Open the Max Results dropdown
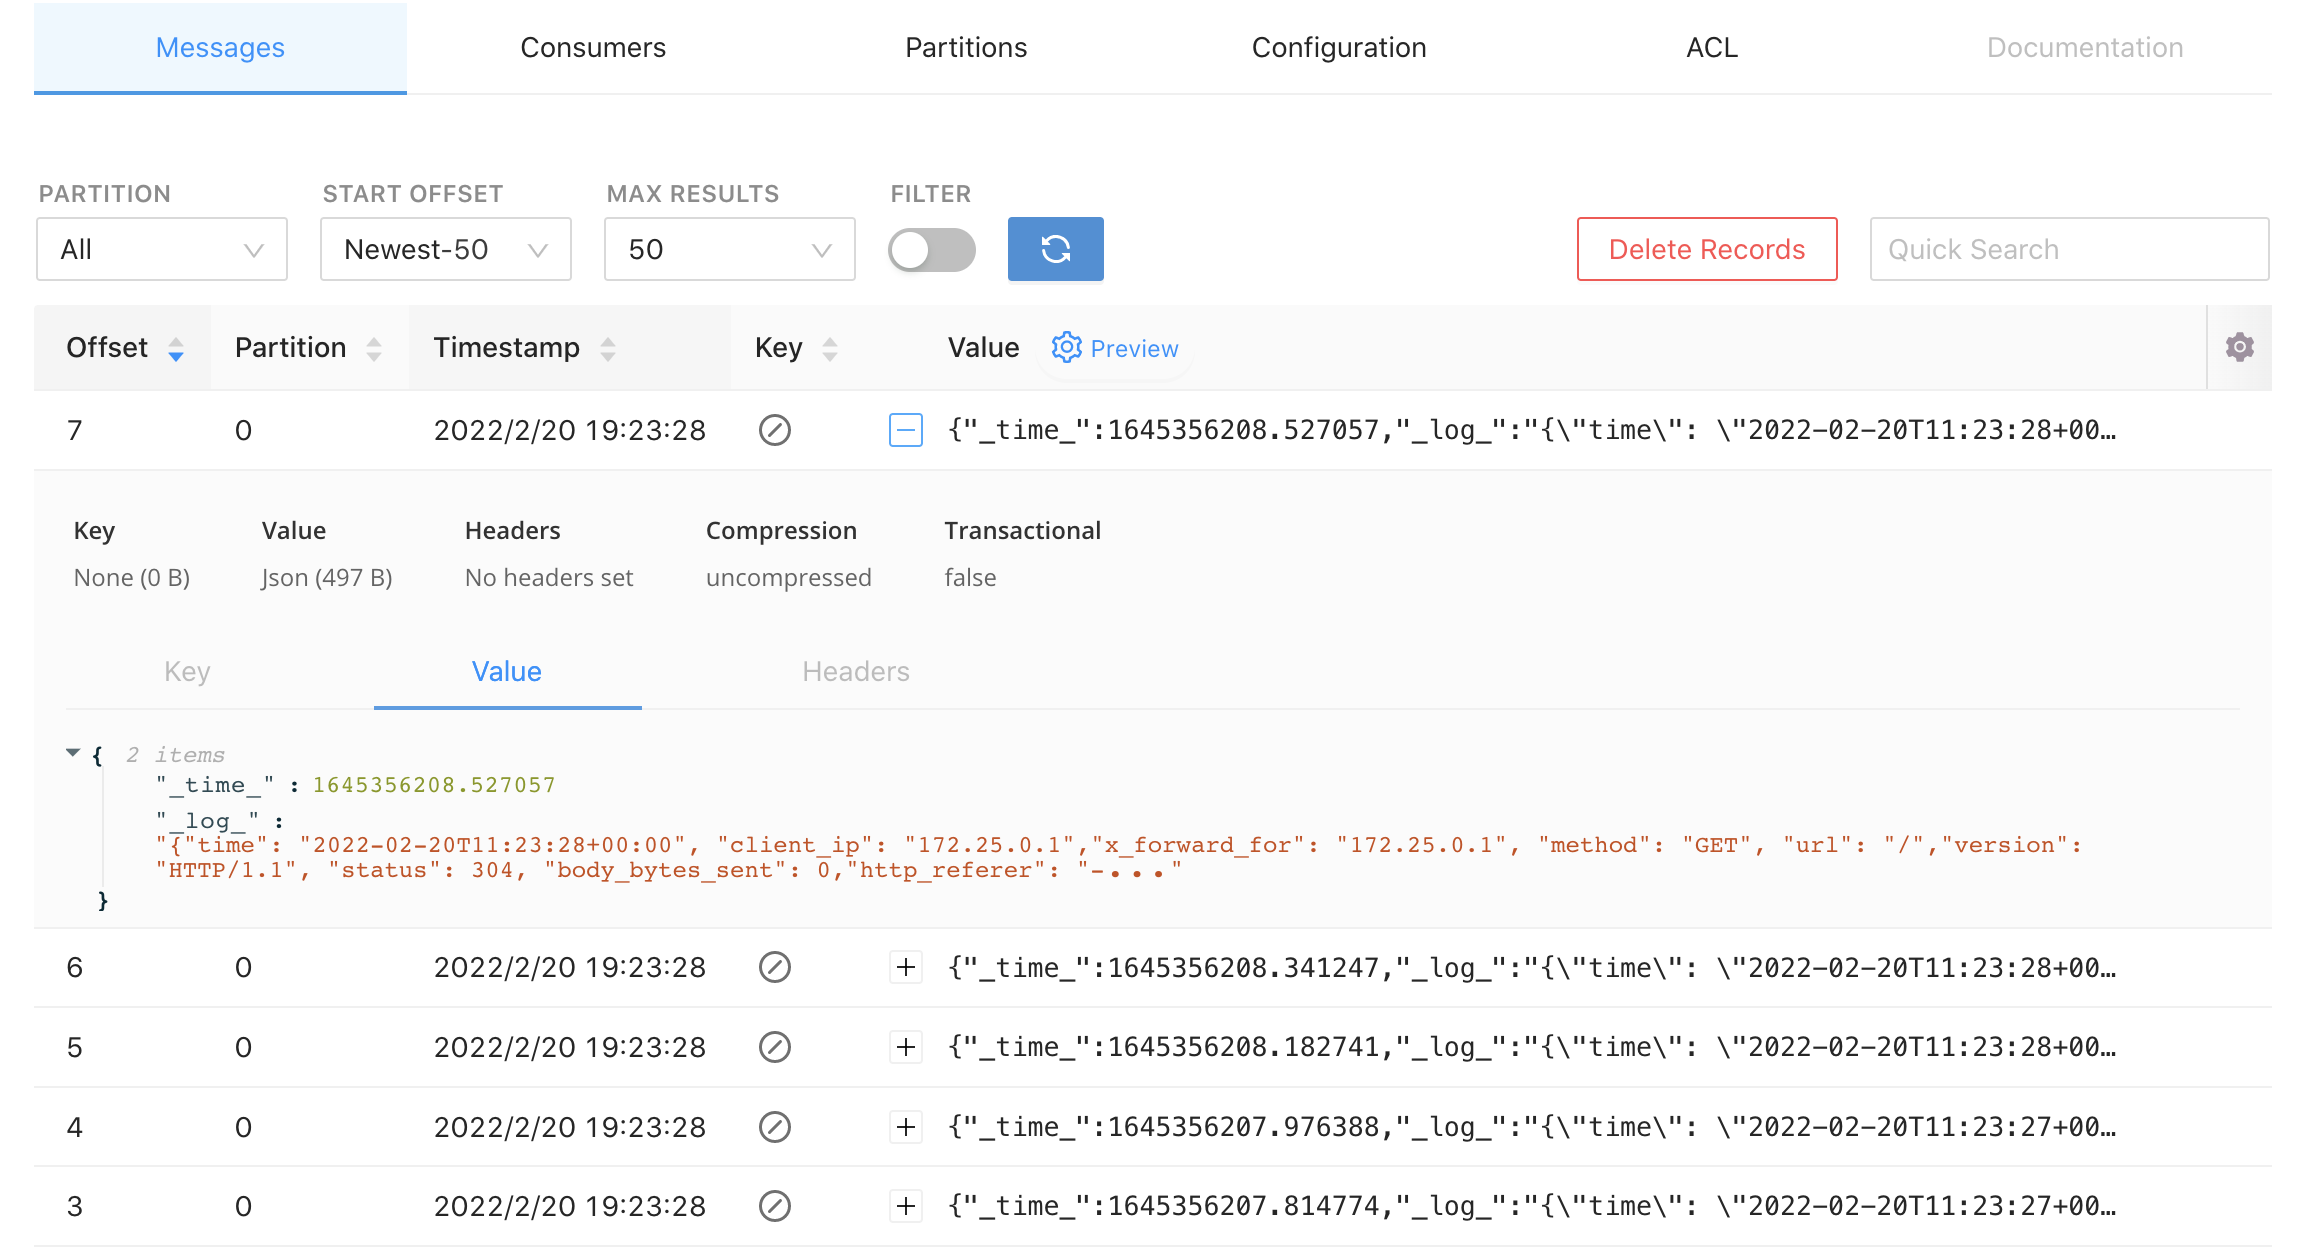 pos(729,250)
